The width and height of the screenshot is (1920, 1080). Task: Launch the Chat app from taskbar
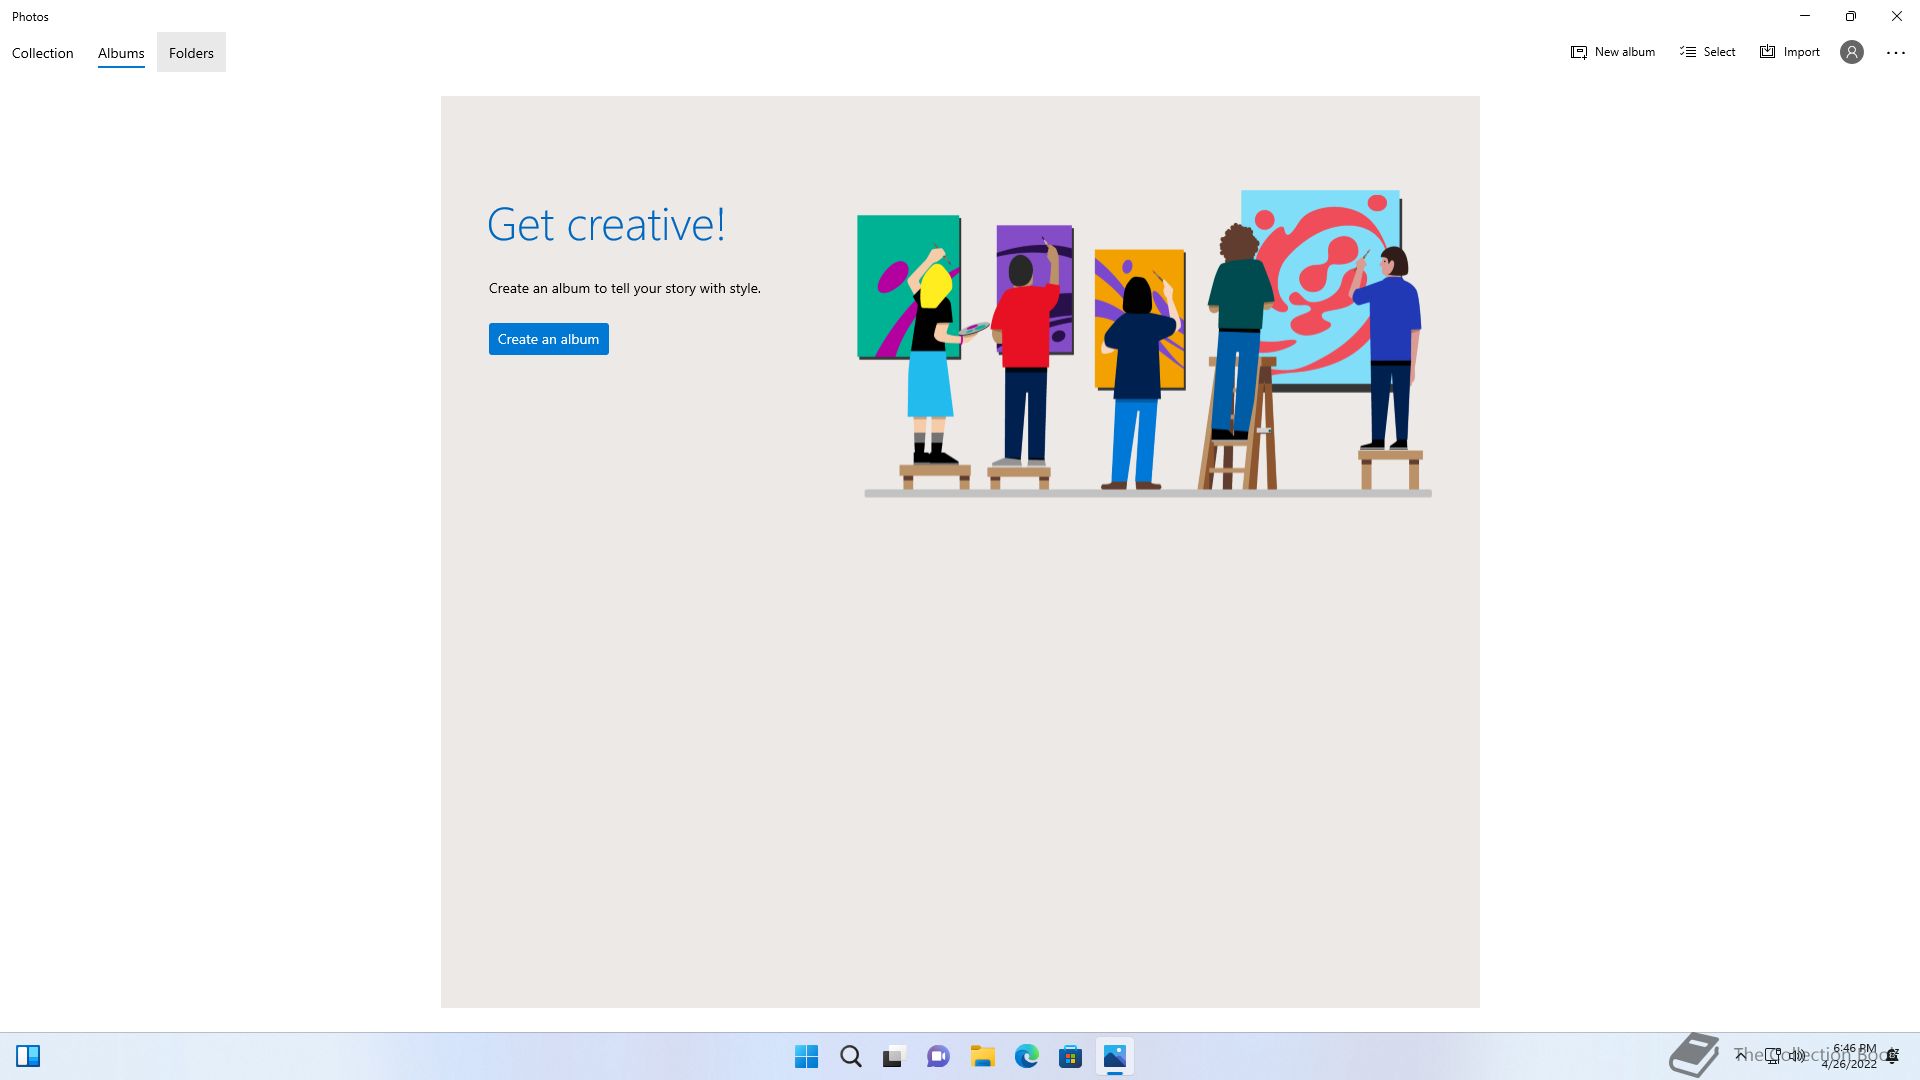[938, 1056]
